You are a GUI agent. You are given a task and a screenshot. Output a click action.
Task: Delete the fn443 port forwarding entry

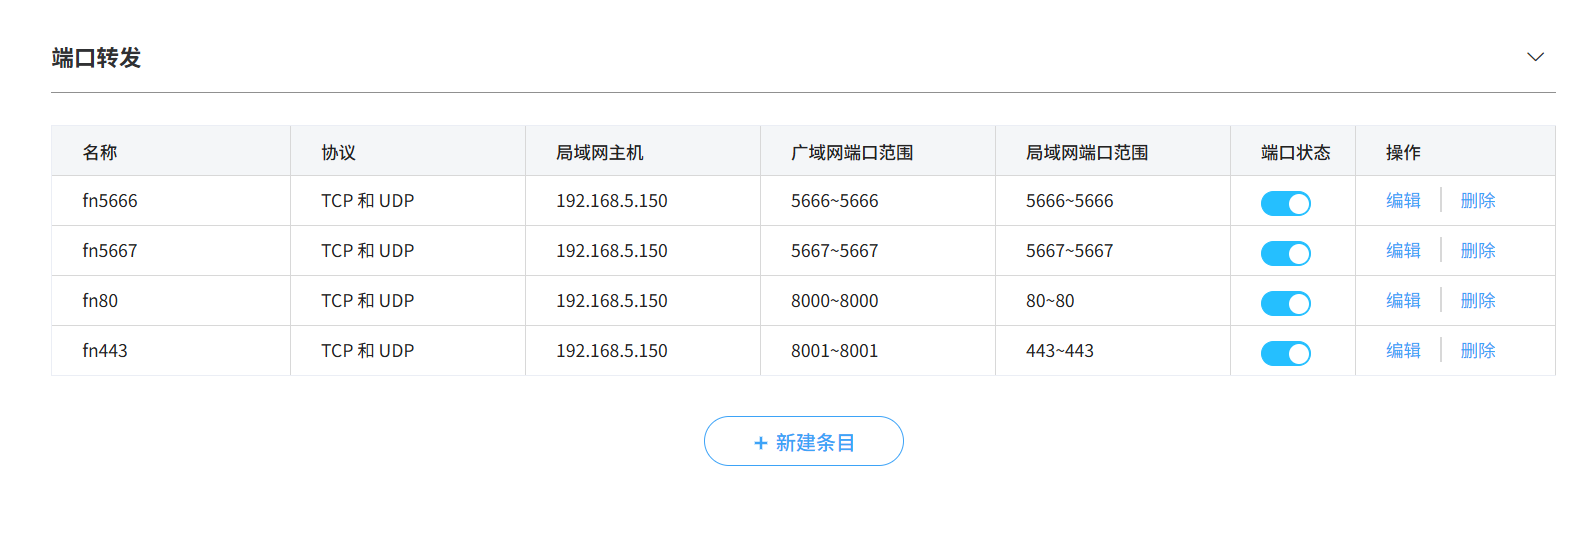click(x=1478, y=351)
